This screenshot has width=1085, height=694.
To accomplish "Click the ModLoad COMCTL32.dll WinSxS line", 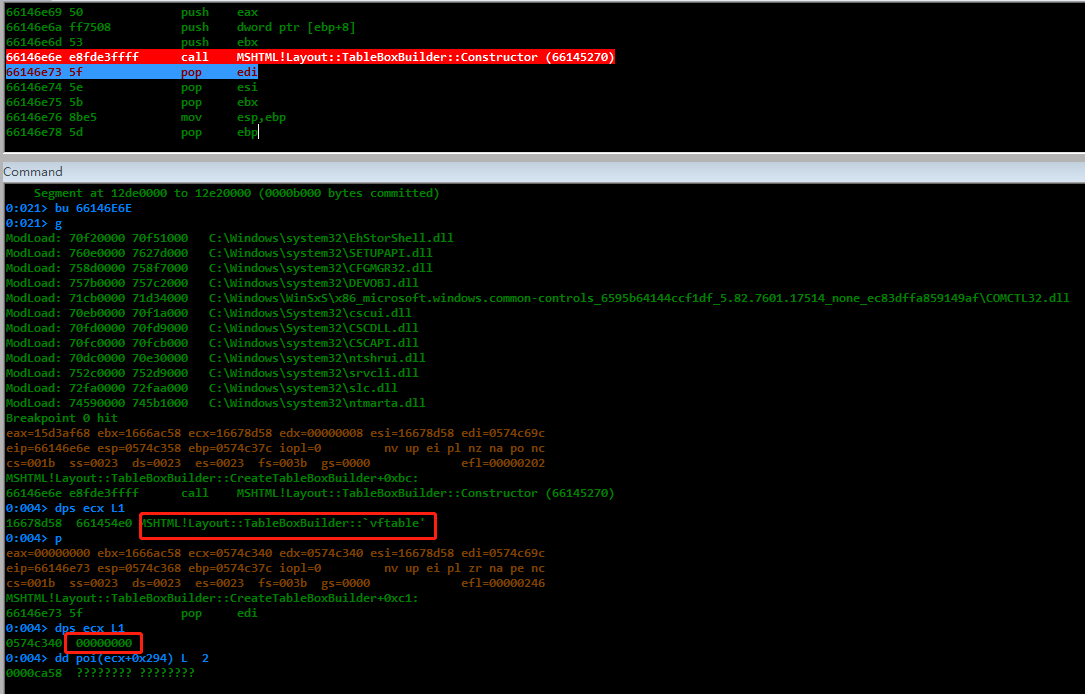I will (x=538, y=298).
